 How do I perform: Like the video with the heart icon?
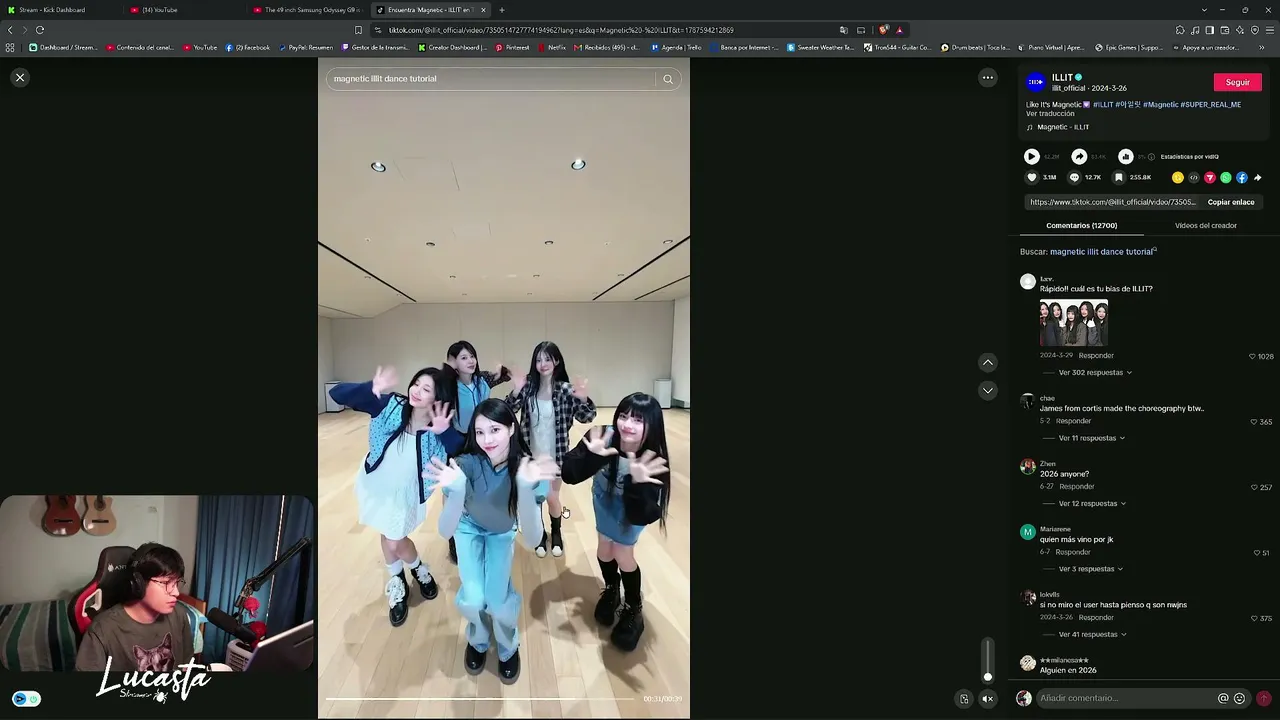pyautogui.click(x=1032, y=177)
